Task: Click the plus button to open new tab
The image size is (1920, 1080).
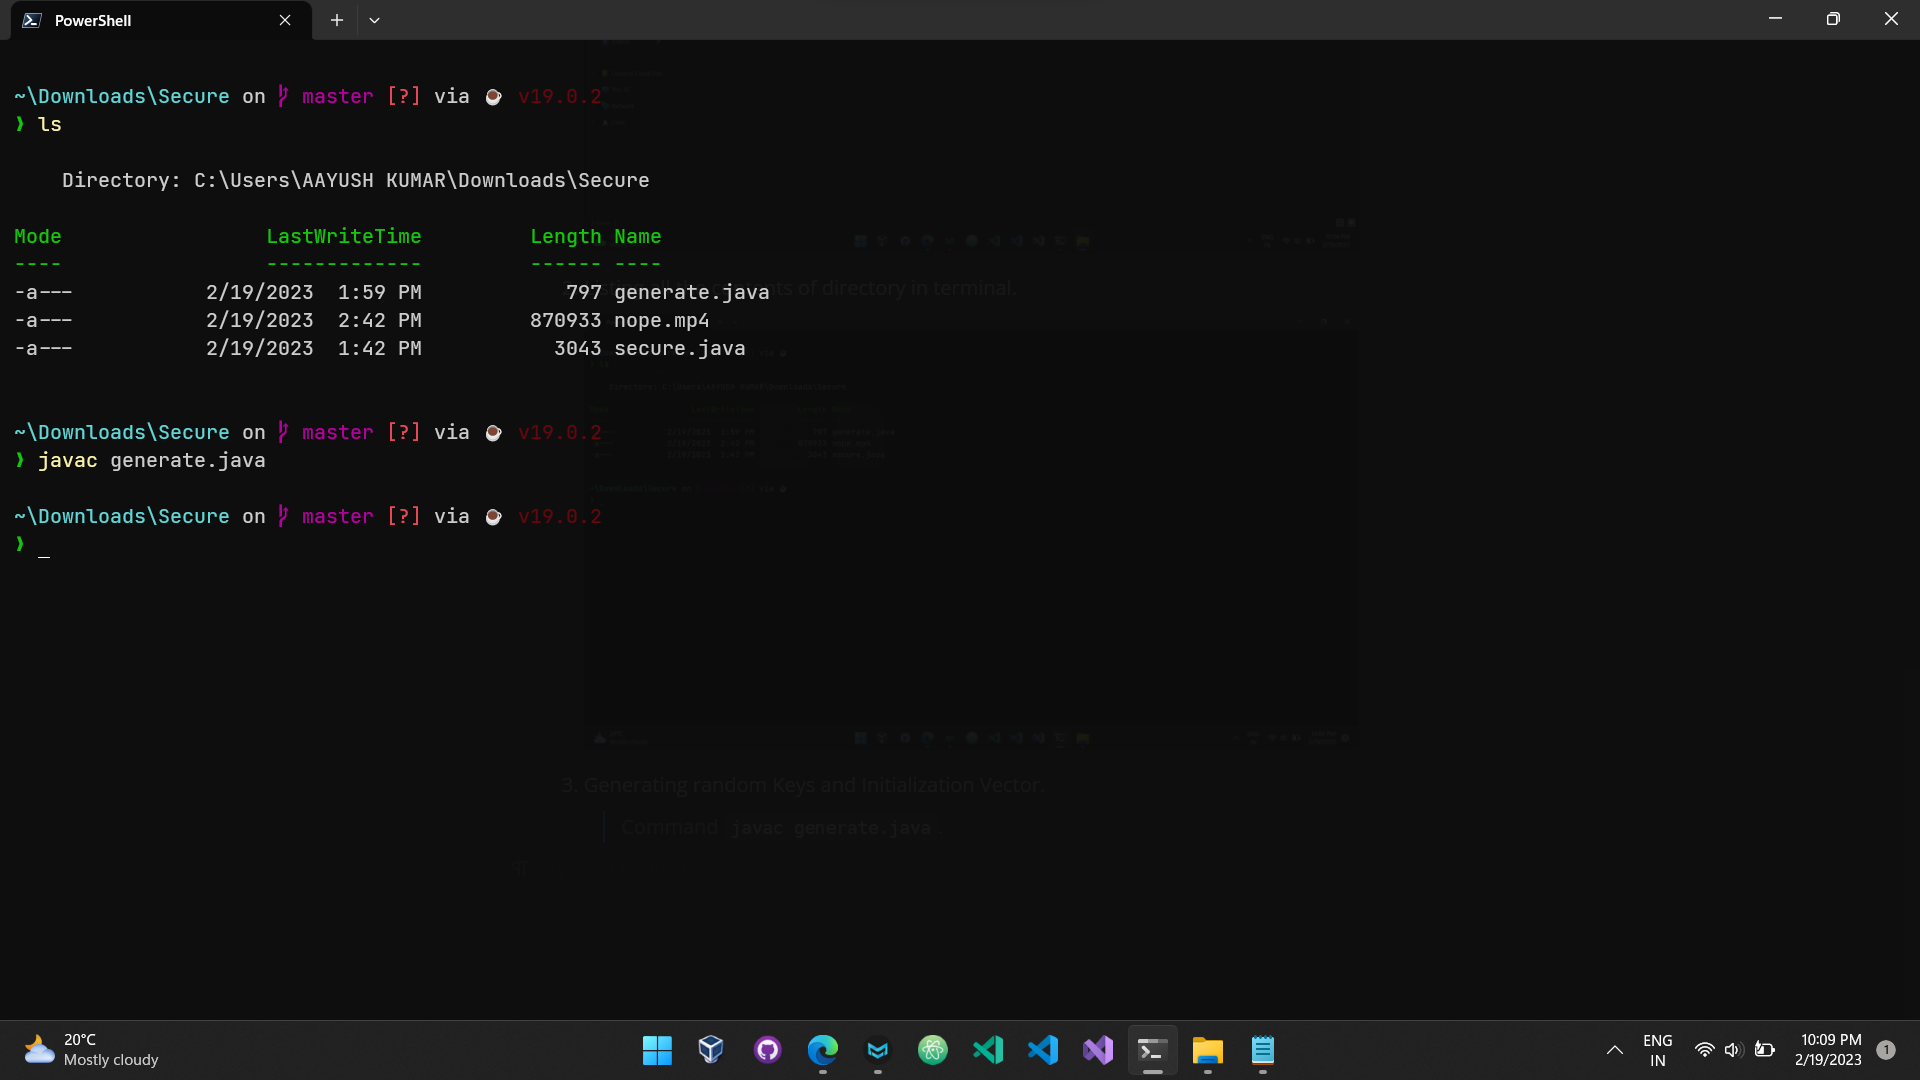Action: coord(336,20)
